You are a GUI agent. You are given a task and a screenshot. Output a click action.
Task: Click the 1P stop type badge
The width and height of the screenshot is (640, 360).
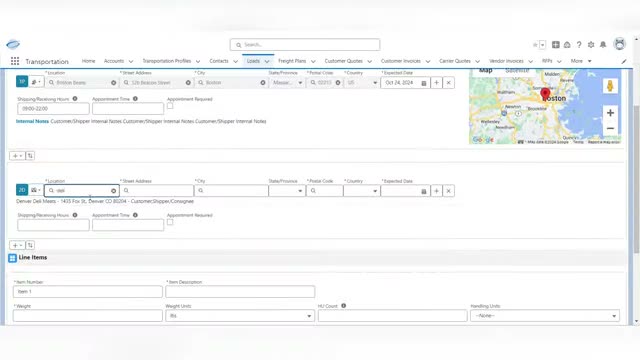[22, 82]
